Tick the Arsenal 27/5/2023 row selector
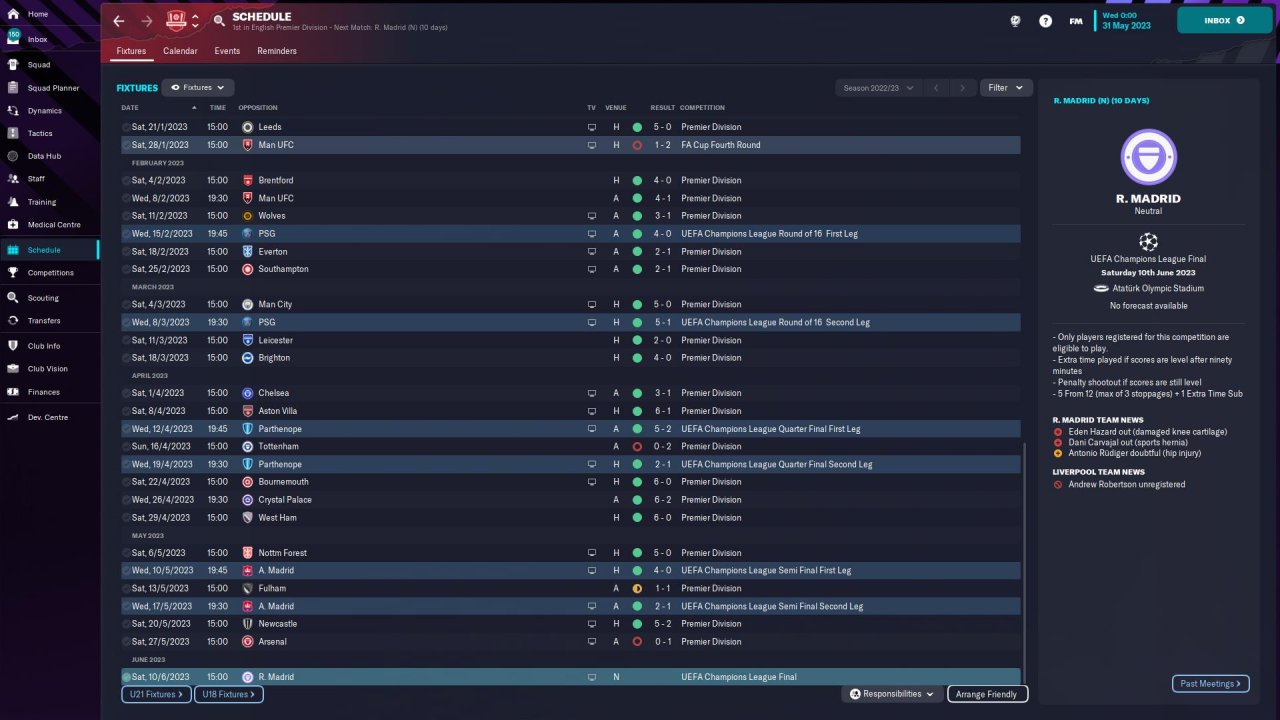 pos(127,642)
